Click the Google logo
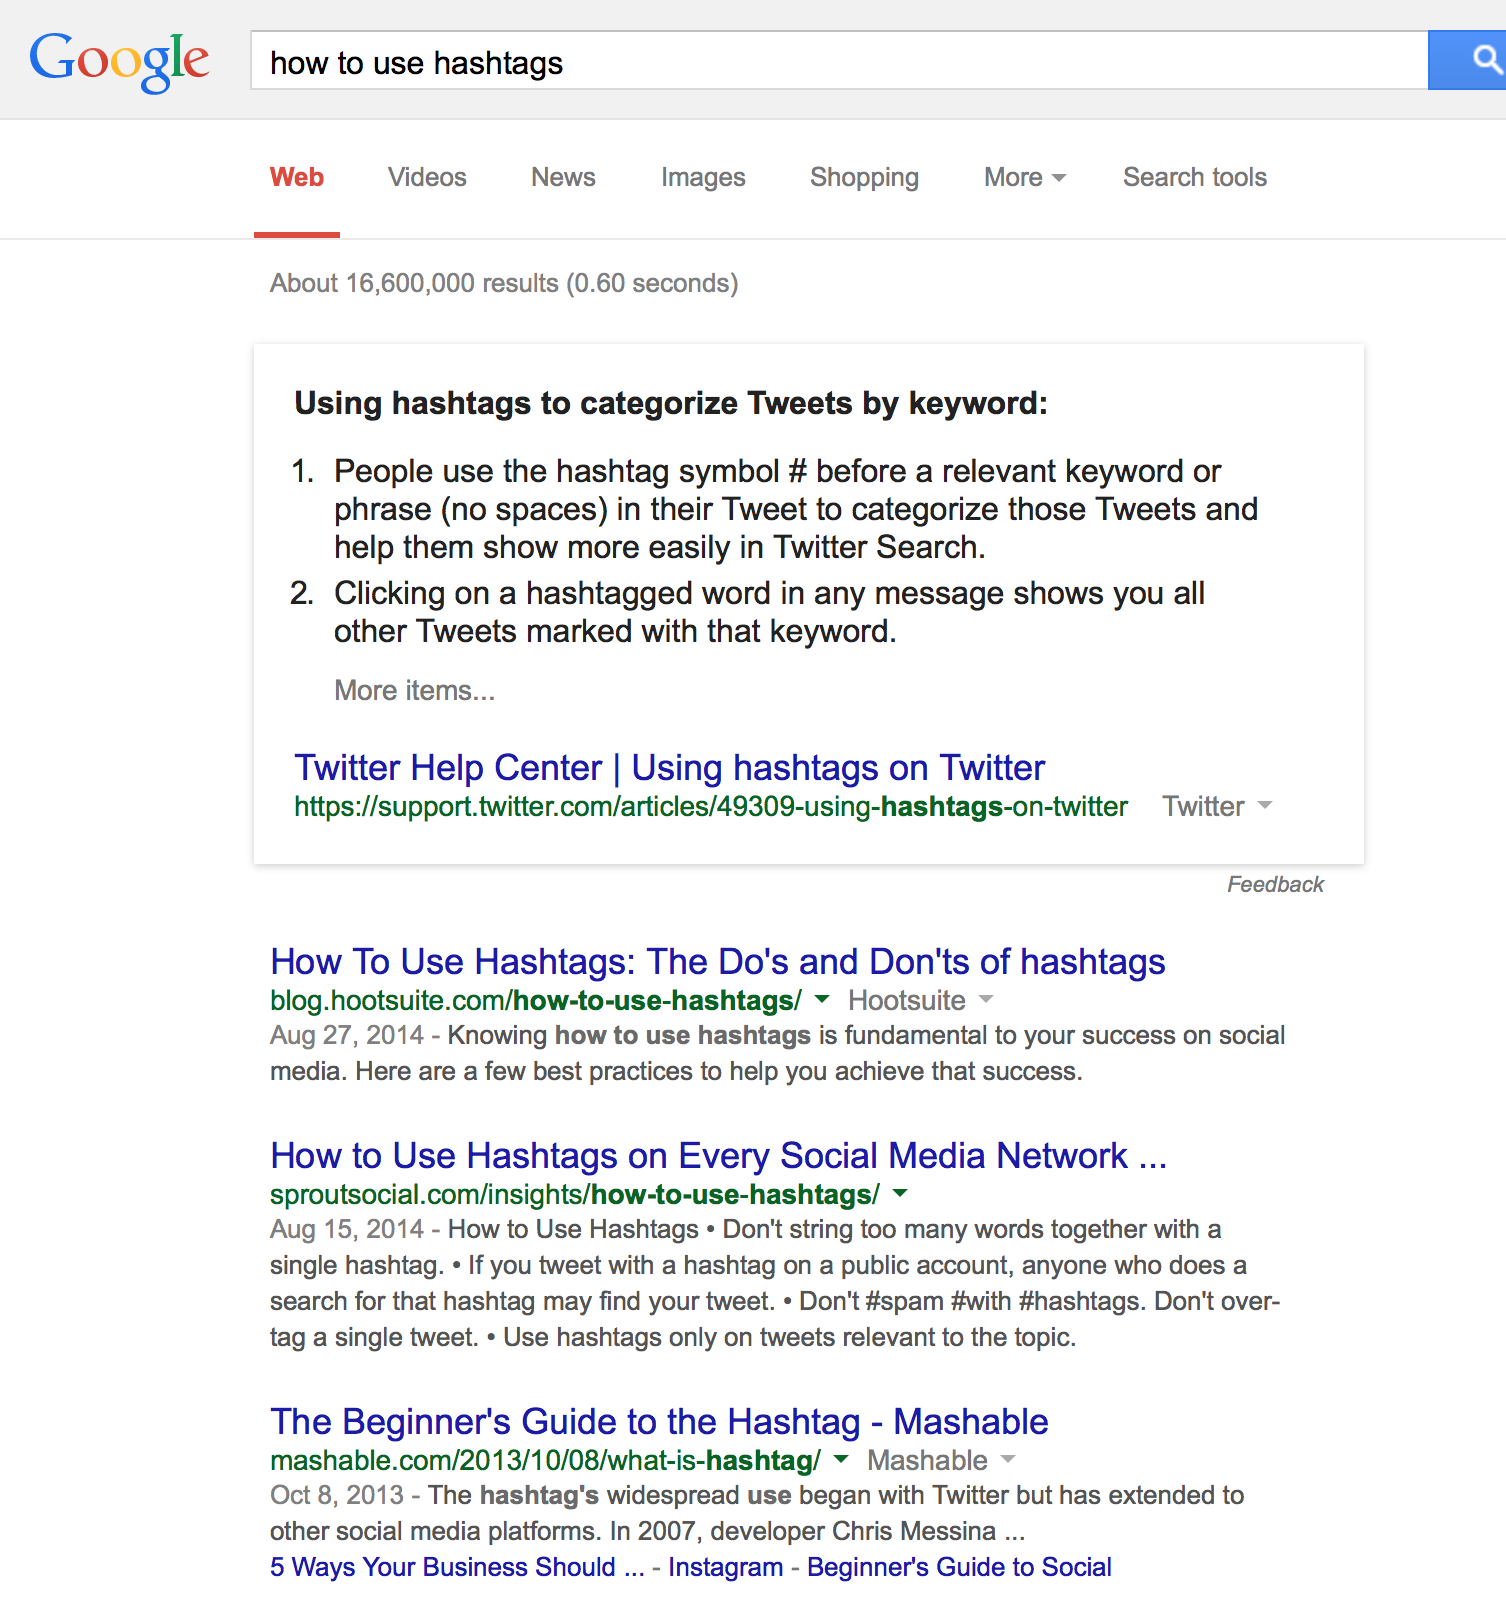The image size is (1506, 1604). (x=119, y=62)
